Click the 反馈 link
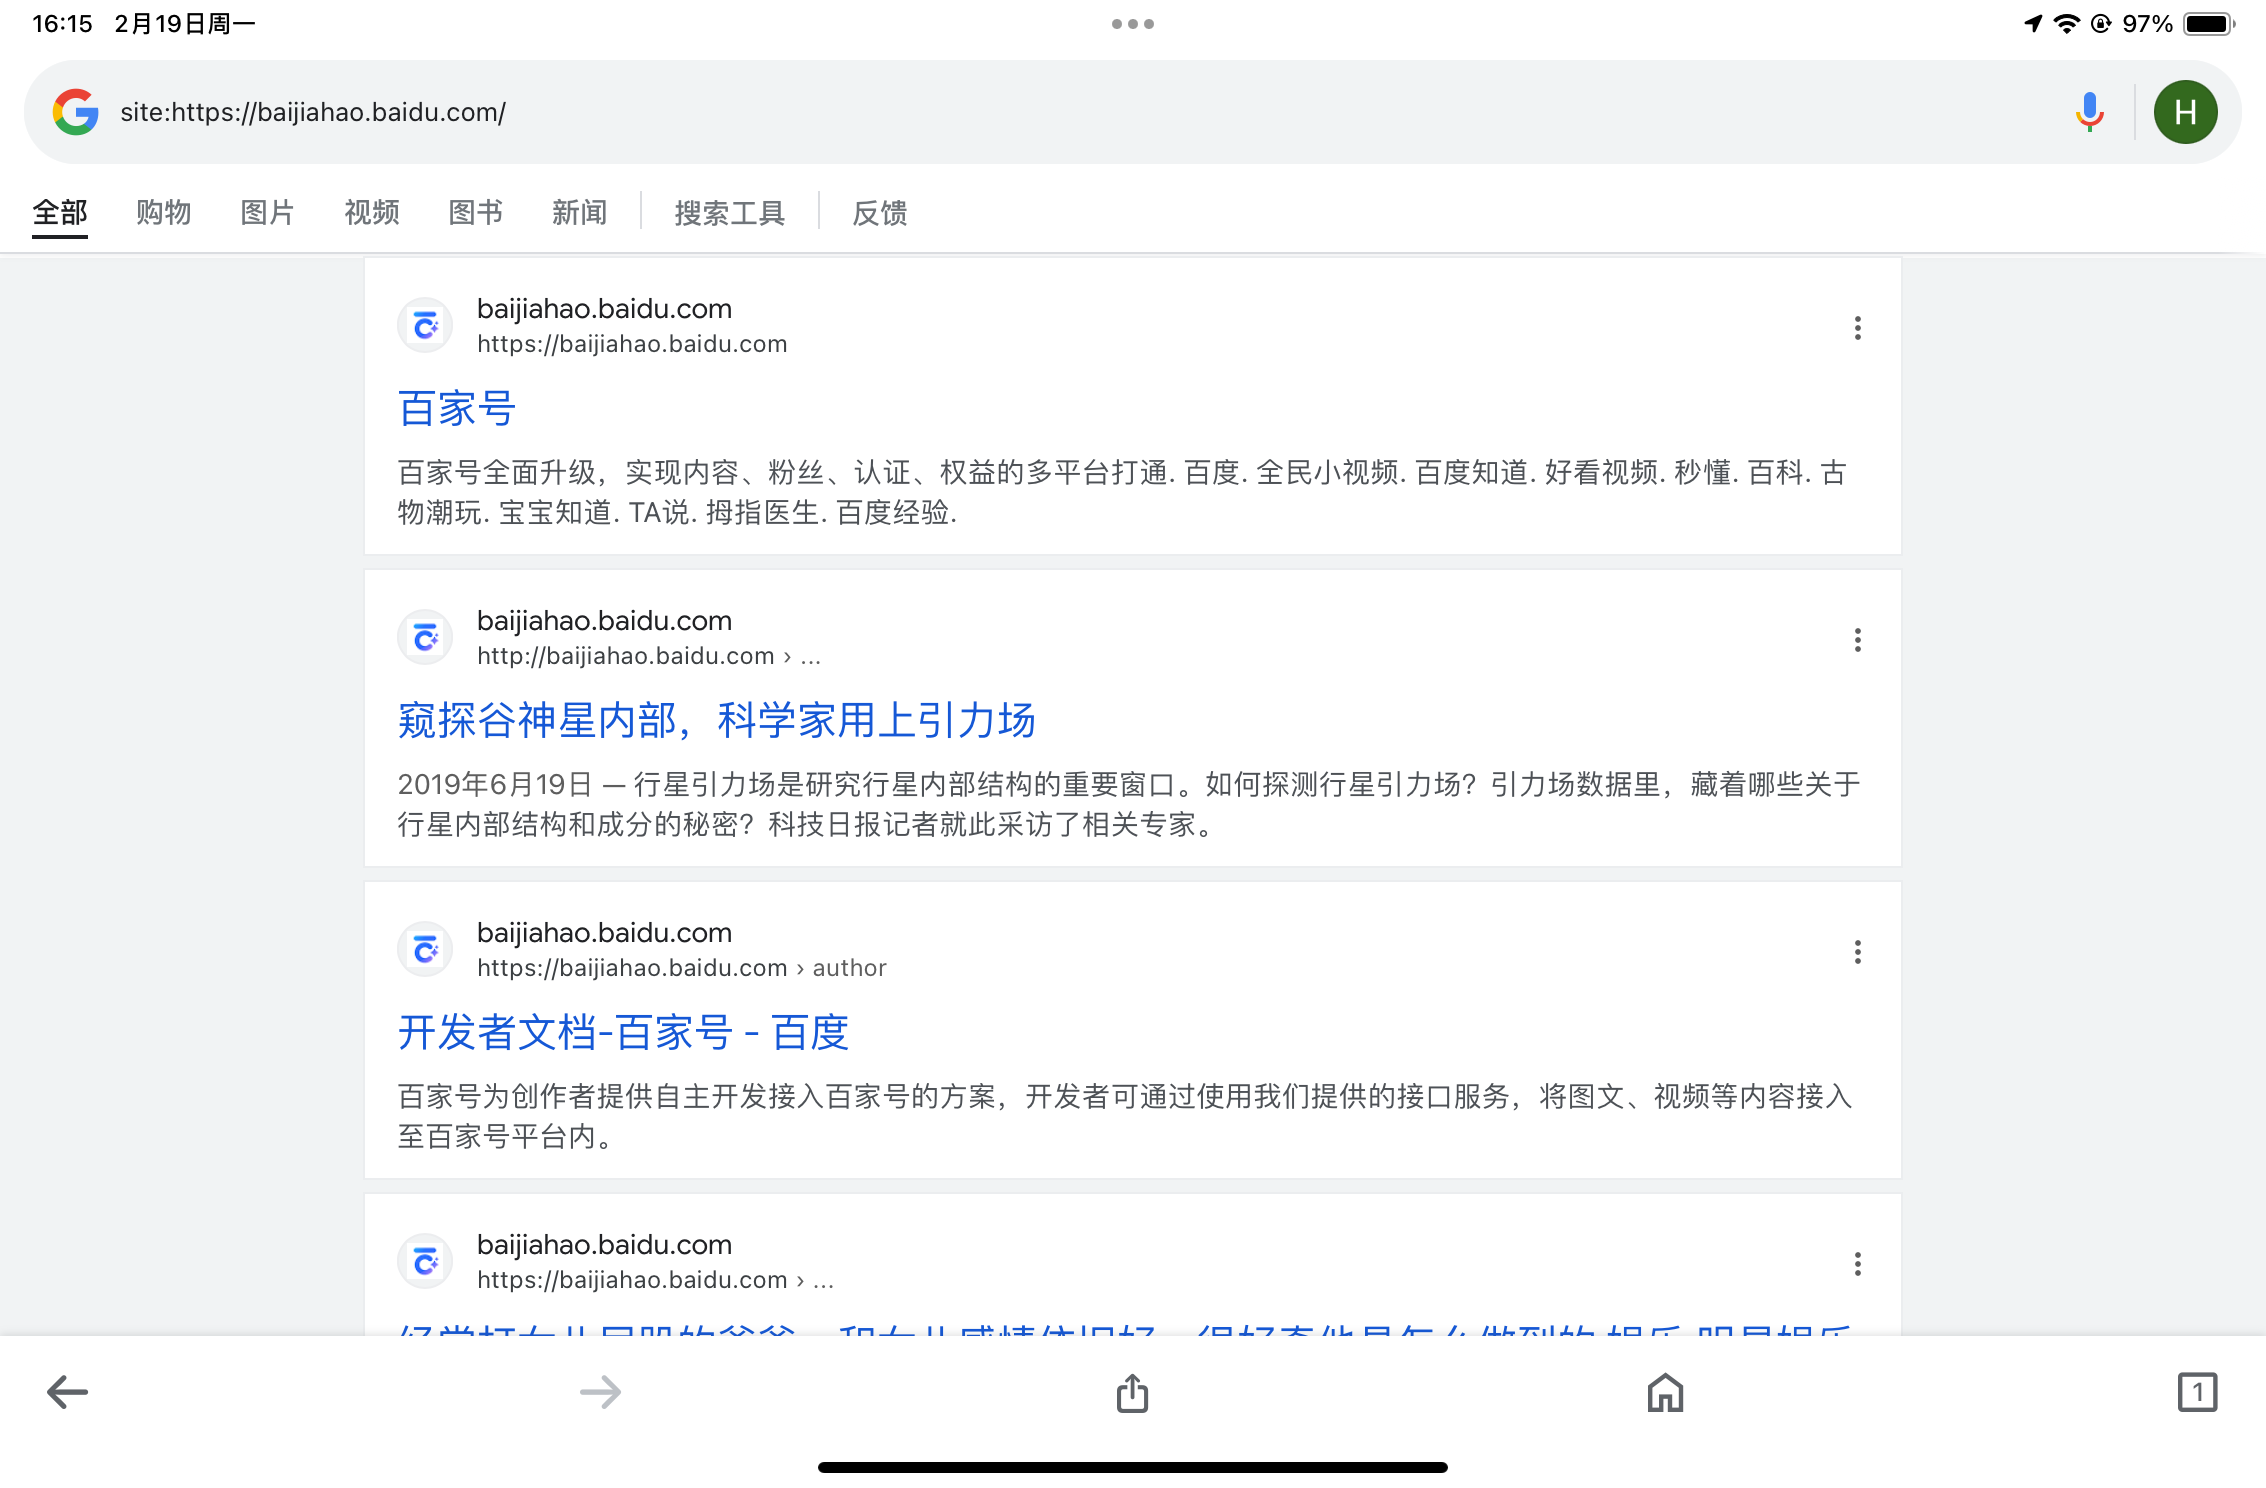 coord(880,213)
